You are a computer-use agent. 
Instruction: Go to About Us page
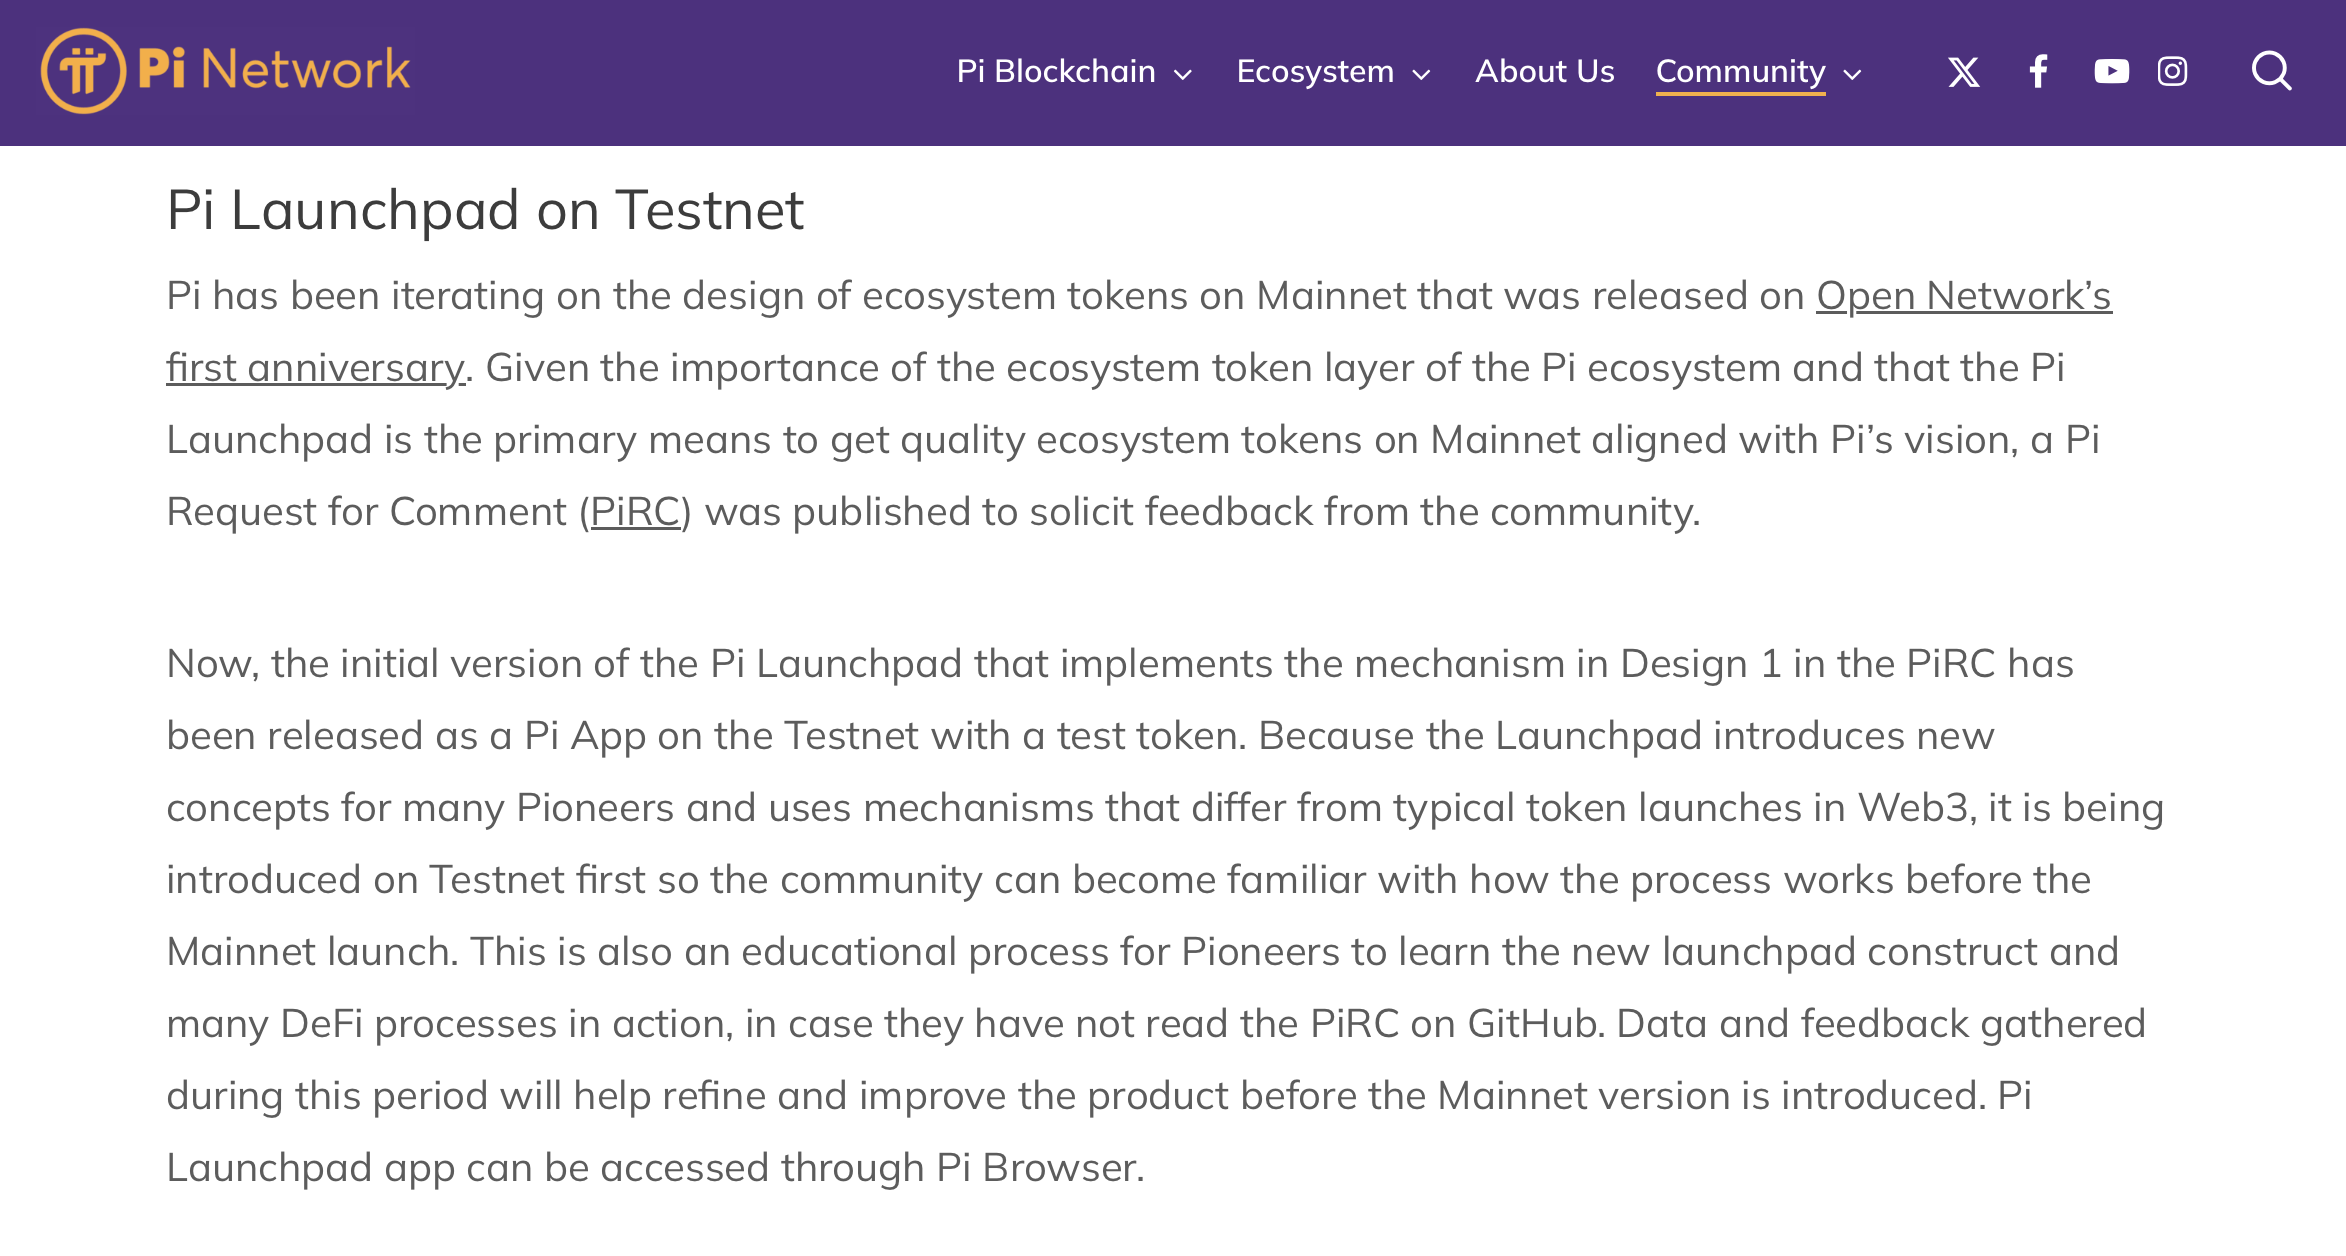1545,72
